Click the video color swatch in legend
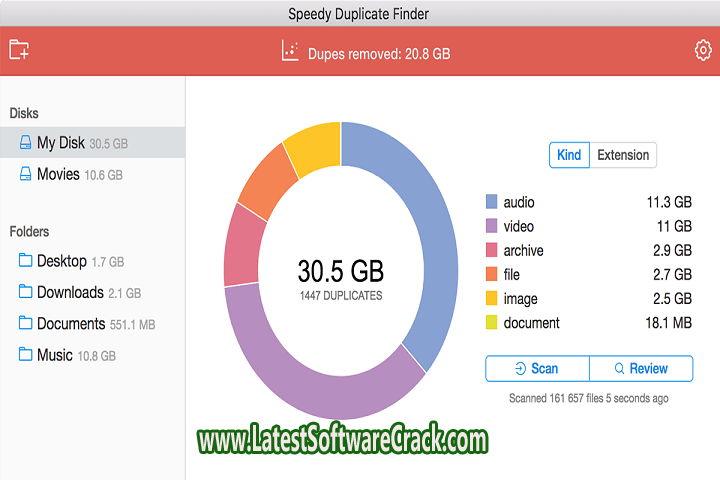Image resolution: width=720 pixels, height=480 pixels. click(491, 226)
